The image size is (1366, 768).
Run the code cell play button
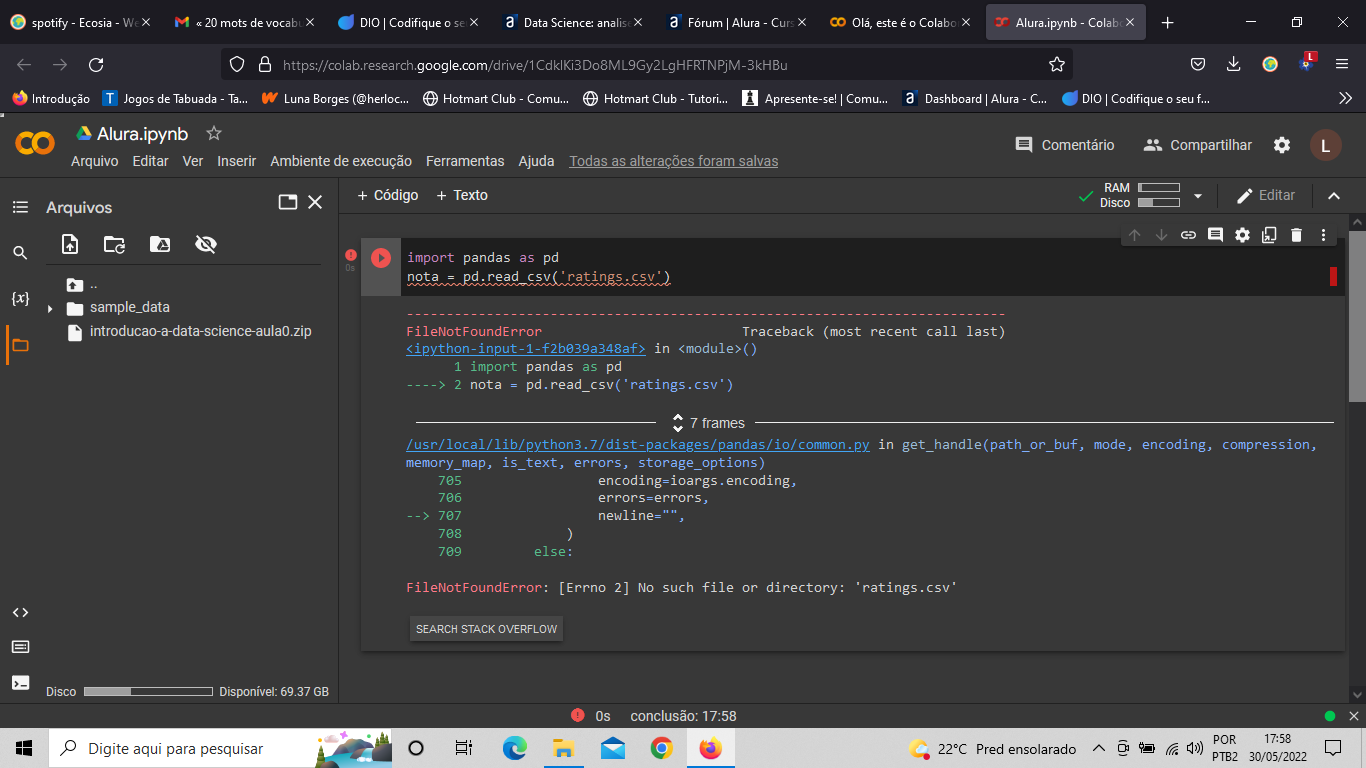(x=381, y=258)
